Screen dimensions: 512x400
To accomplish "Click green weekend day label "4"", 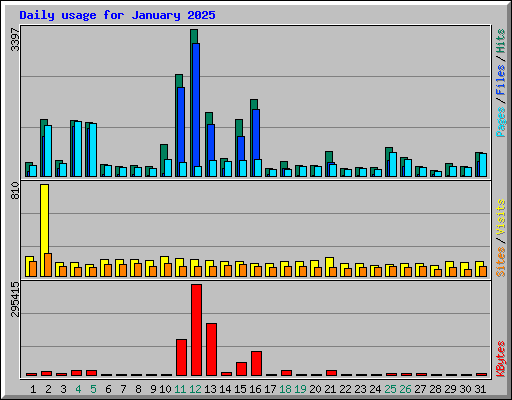I will [x=78, y=389].
